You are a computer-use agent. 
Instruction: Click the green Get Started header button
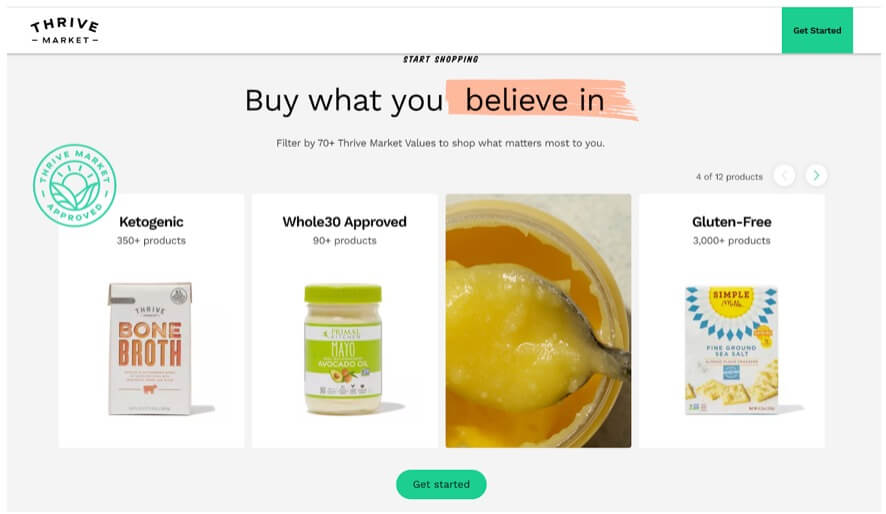pos(817,31)
